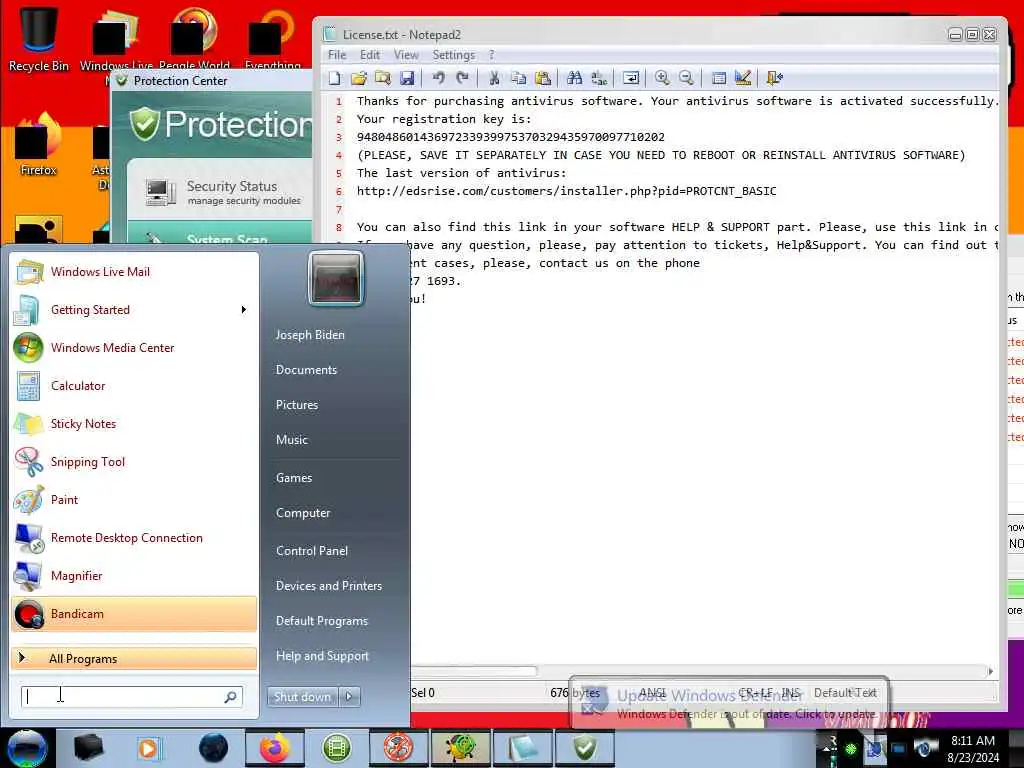Viewport: 1024px width, 768px height.
Task: Open View menu in Notepad2
Action: click(x=406, y=55)
